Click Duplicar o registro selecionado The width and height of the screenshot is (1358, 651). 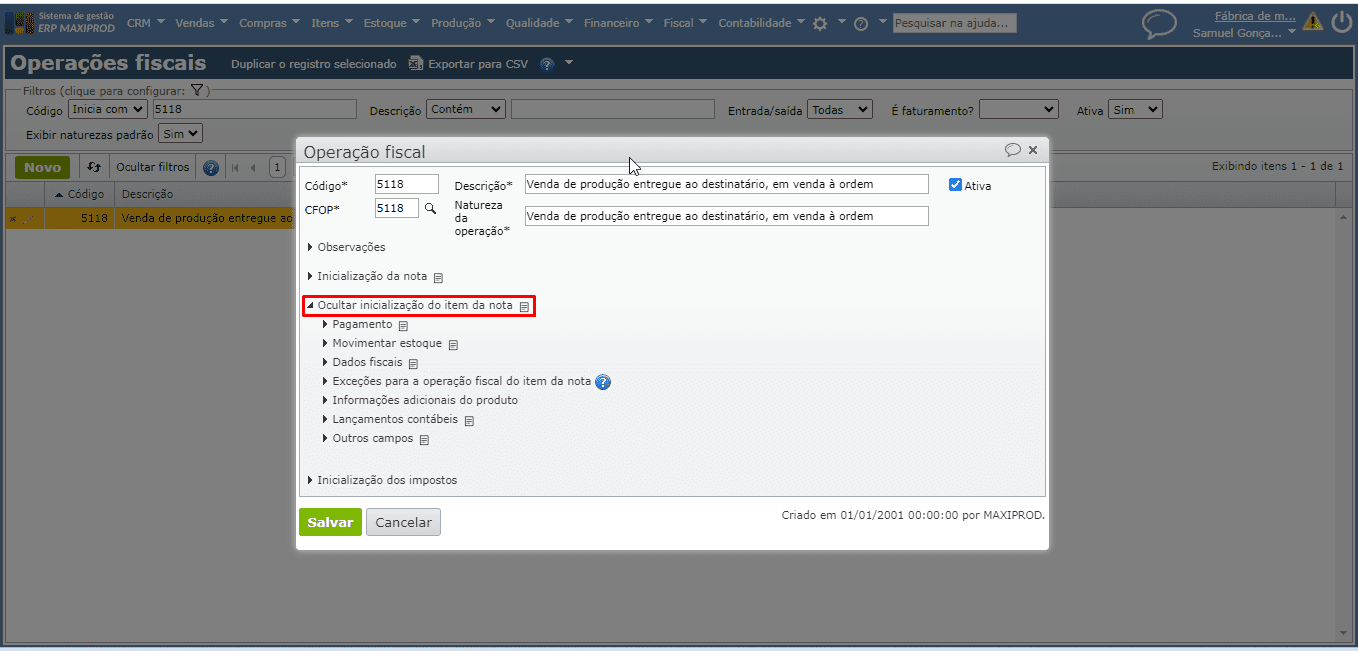(x=314, y=64)
